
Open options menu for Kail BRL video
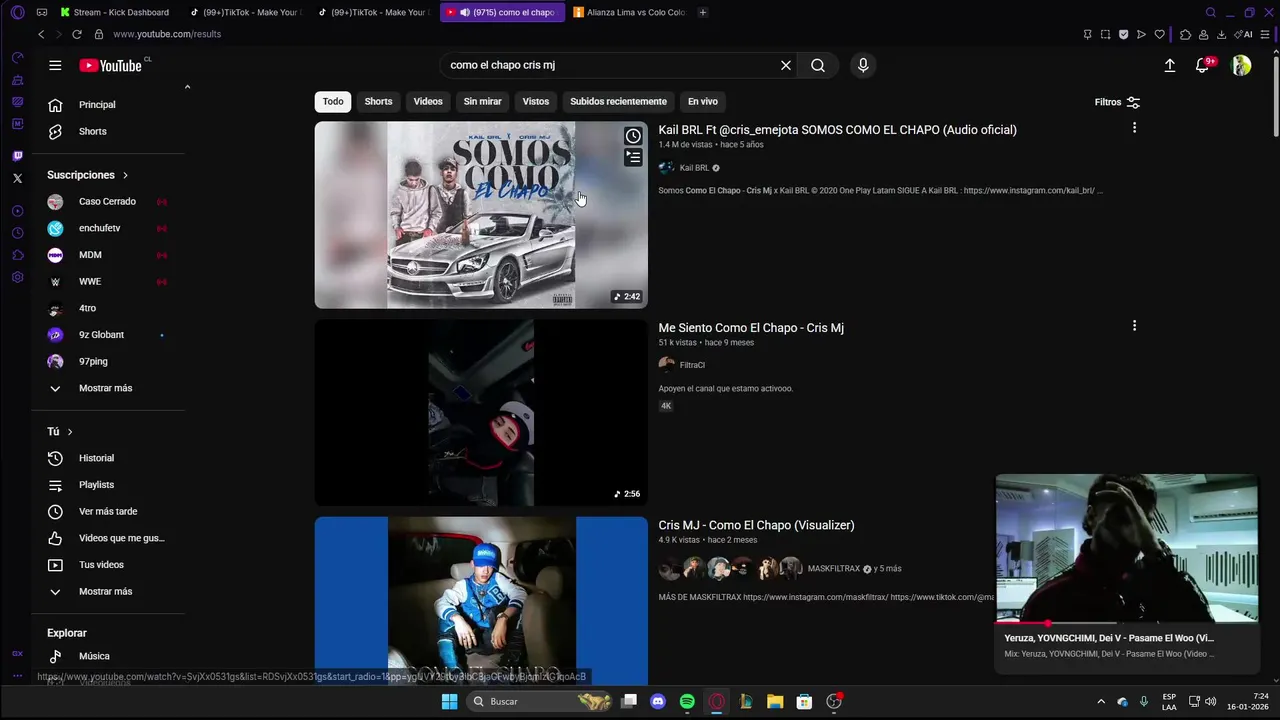click(1134, 128)
